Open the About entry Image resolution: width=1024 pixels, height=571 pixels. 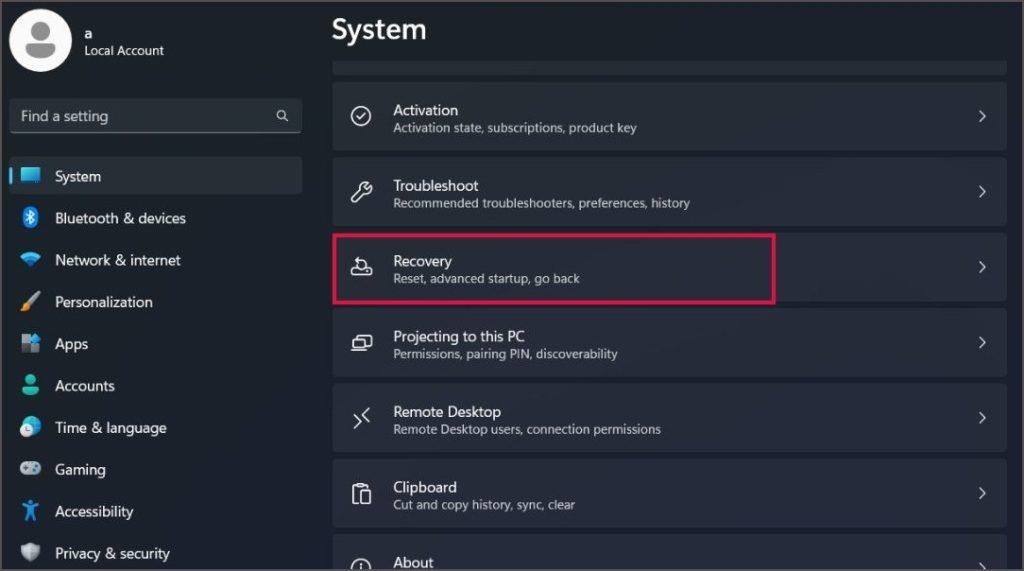click(669, 553)
